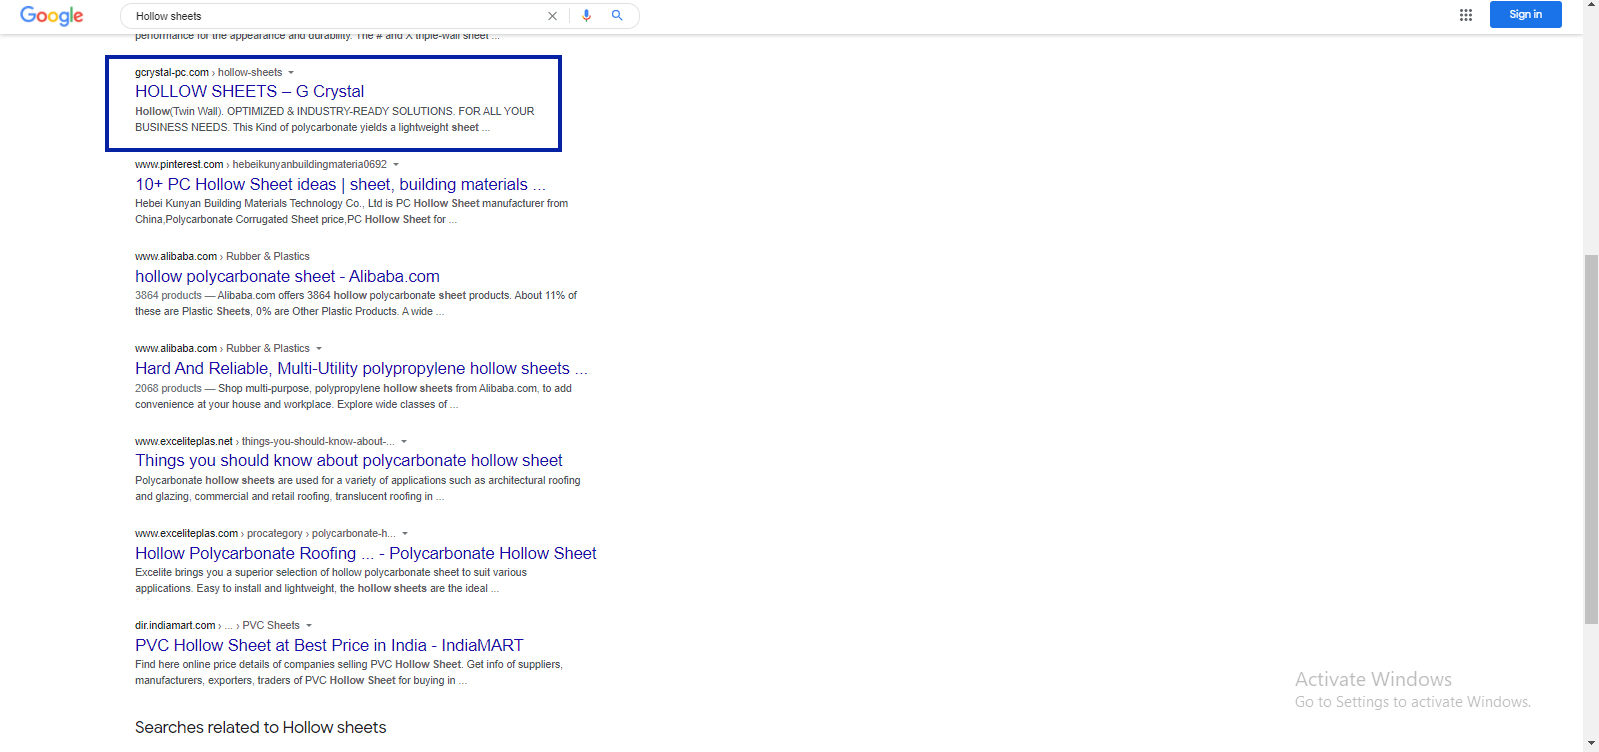This screenshot has width=1599, height=752.
Task: Open Things you should know about polycarbonate
Action: click(x=348, y=460)
